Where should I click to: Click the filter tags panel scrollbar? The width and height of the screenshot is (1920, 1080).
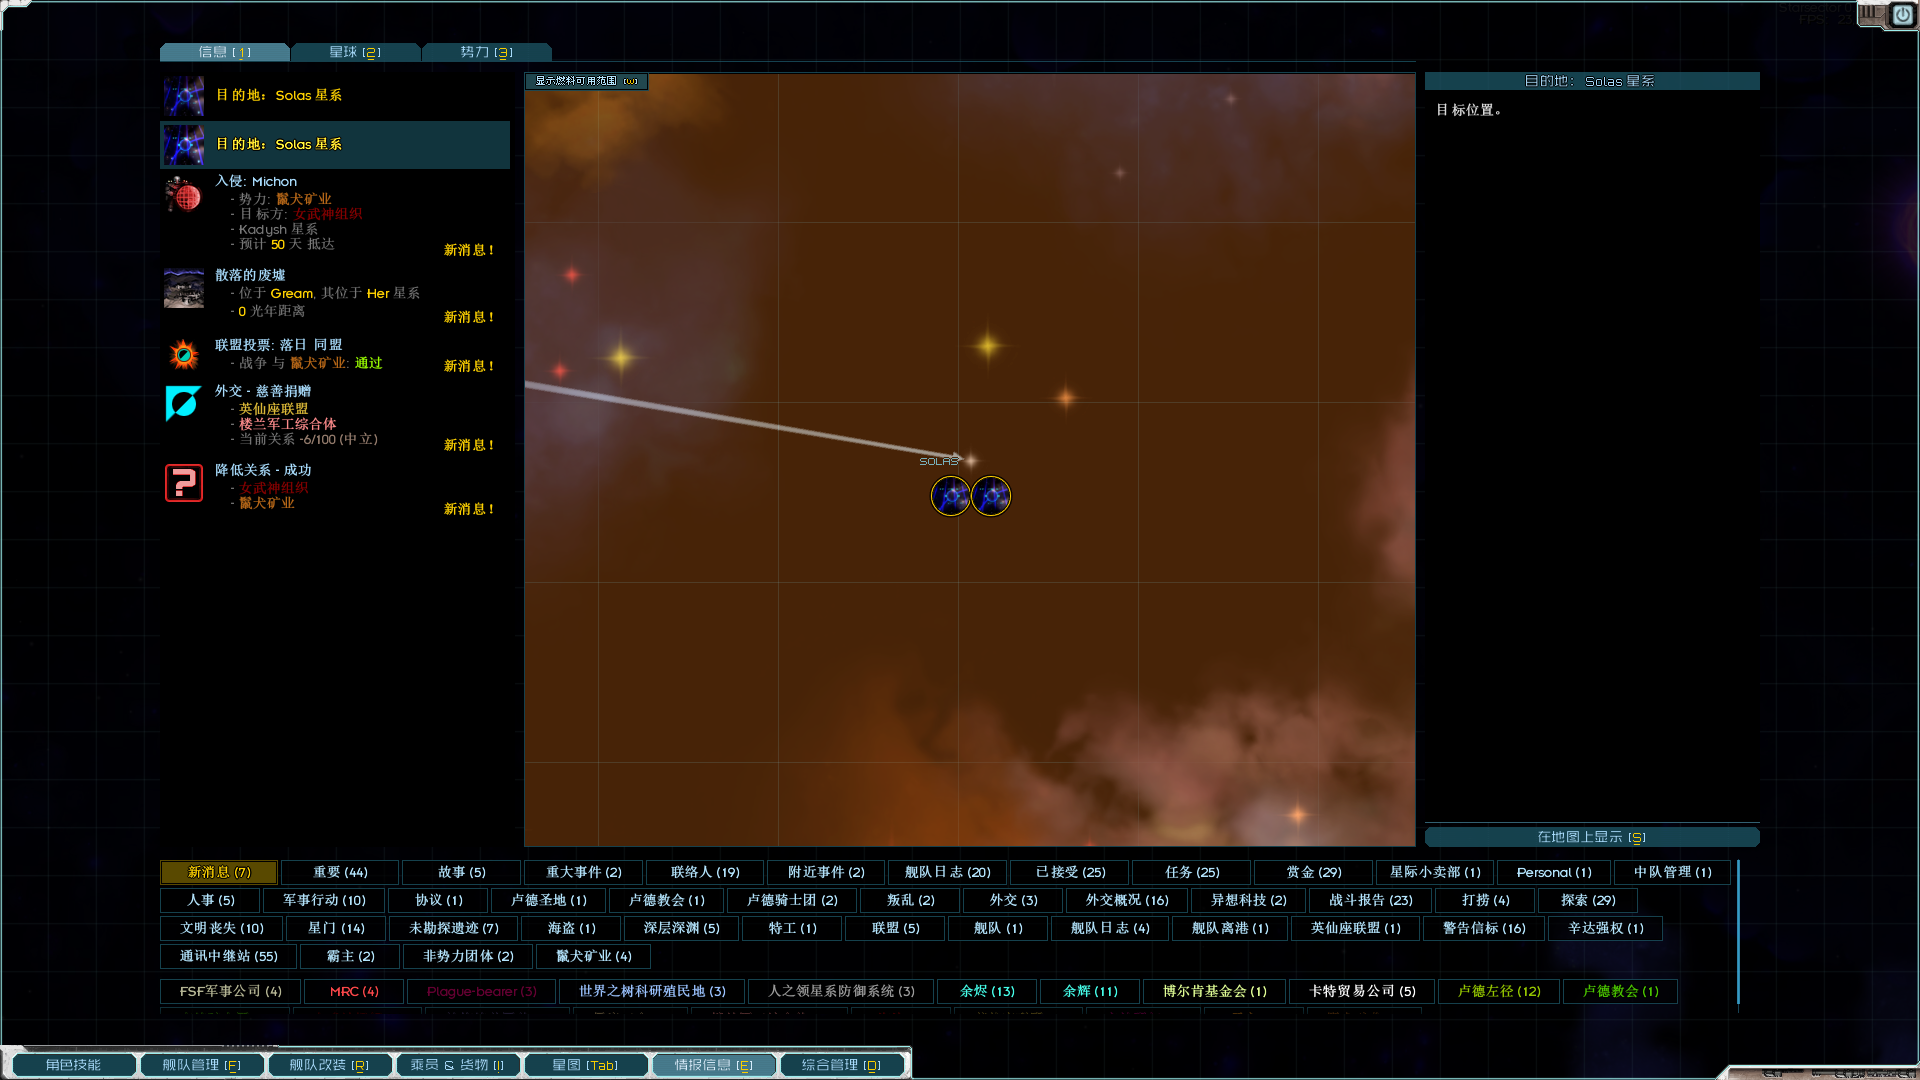[1739, 930]
